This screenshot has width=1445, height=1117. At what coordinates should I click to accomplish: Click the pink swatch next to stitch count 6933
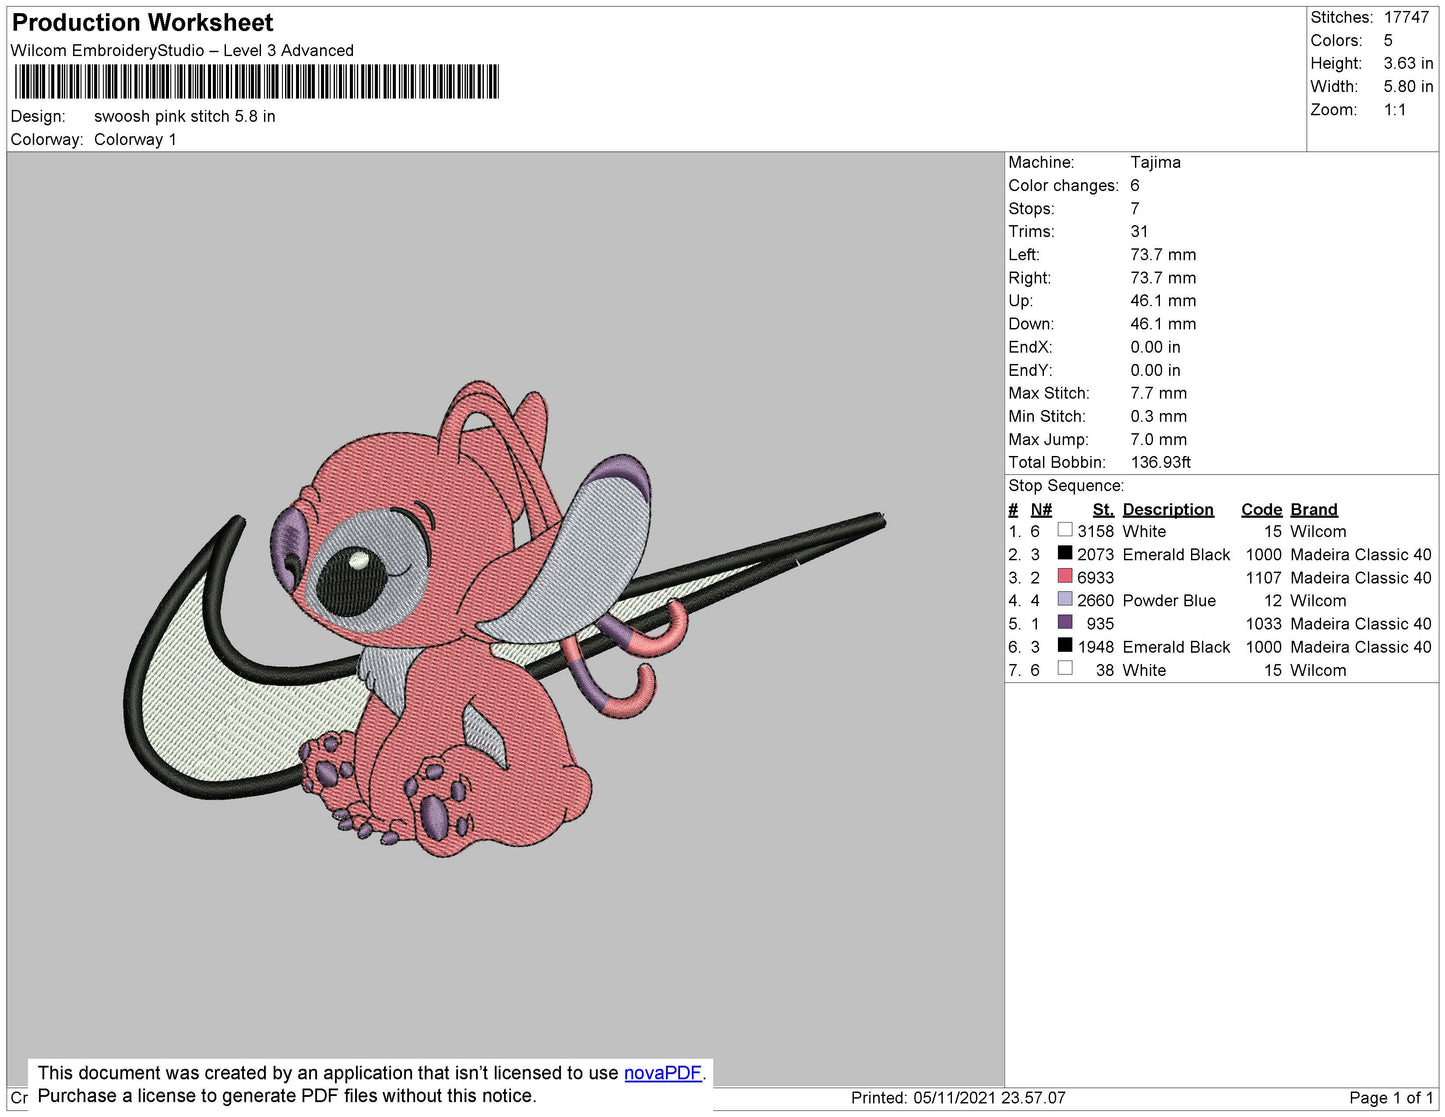pos(1065,576)
